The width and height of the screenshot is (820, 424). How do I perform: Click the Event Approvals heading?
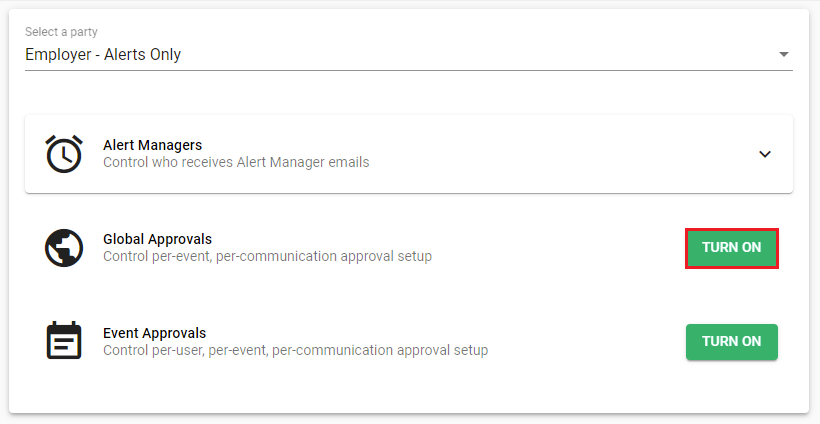point(154,333)
